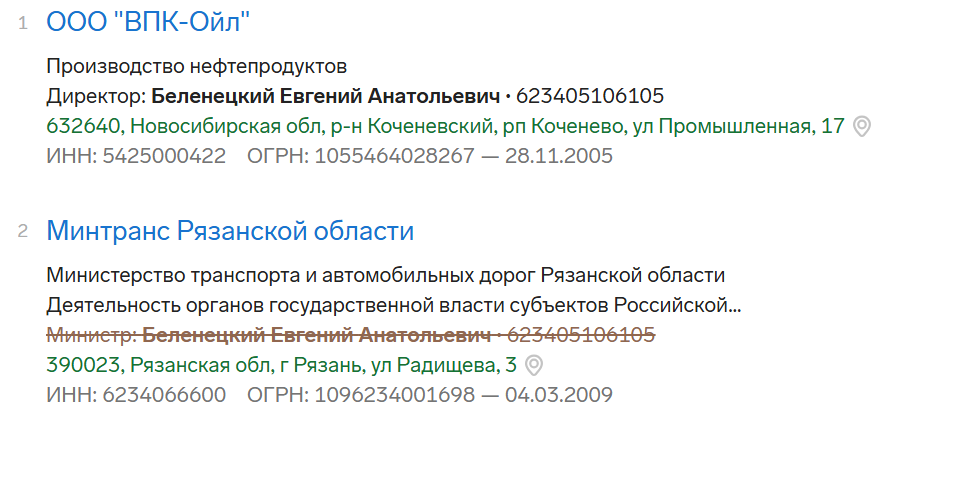956x489 pixels.
Task: Click the Министерство транспорта full name text
Action: click(385, 275)
